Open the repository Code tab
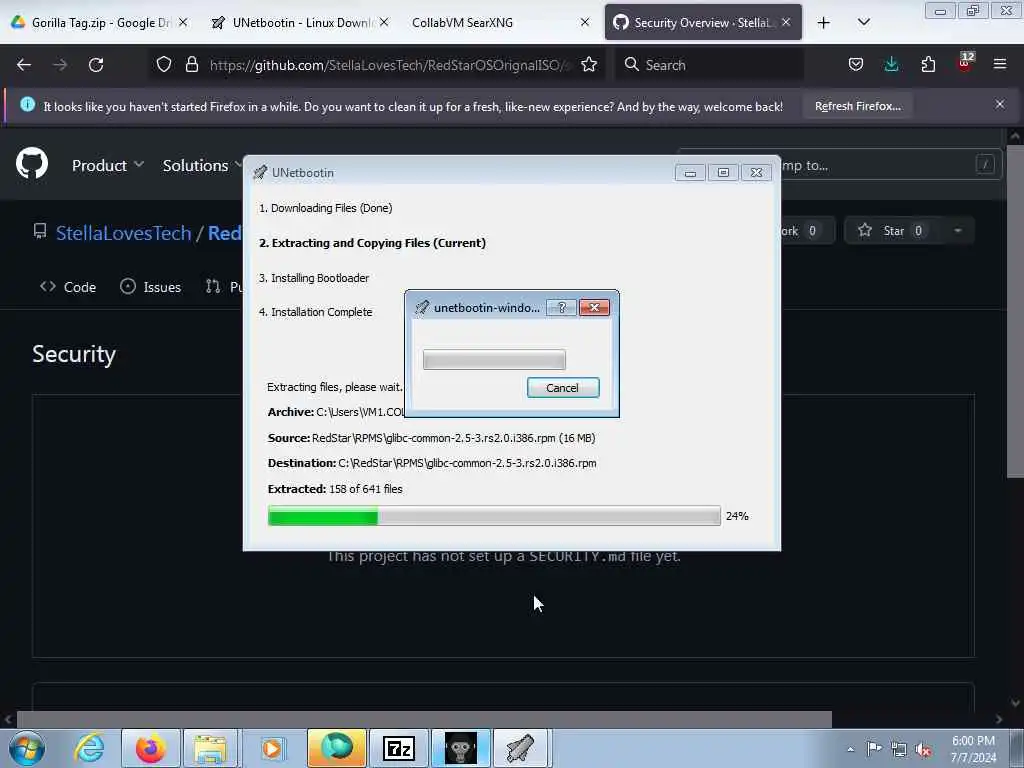 [68, 287]
